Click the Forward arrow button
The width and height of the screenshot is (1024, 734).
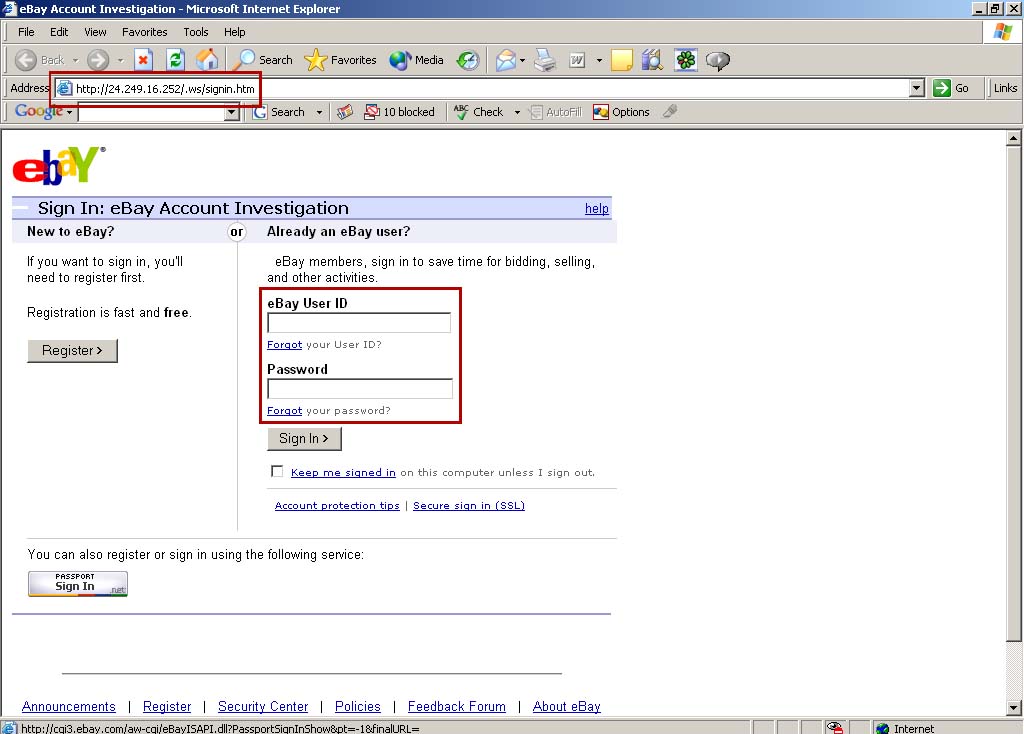(98, 60)
